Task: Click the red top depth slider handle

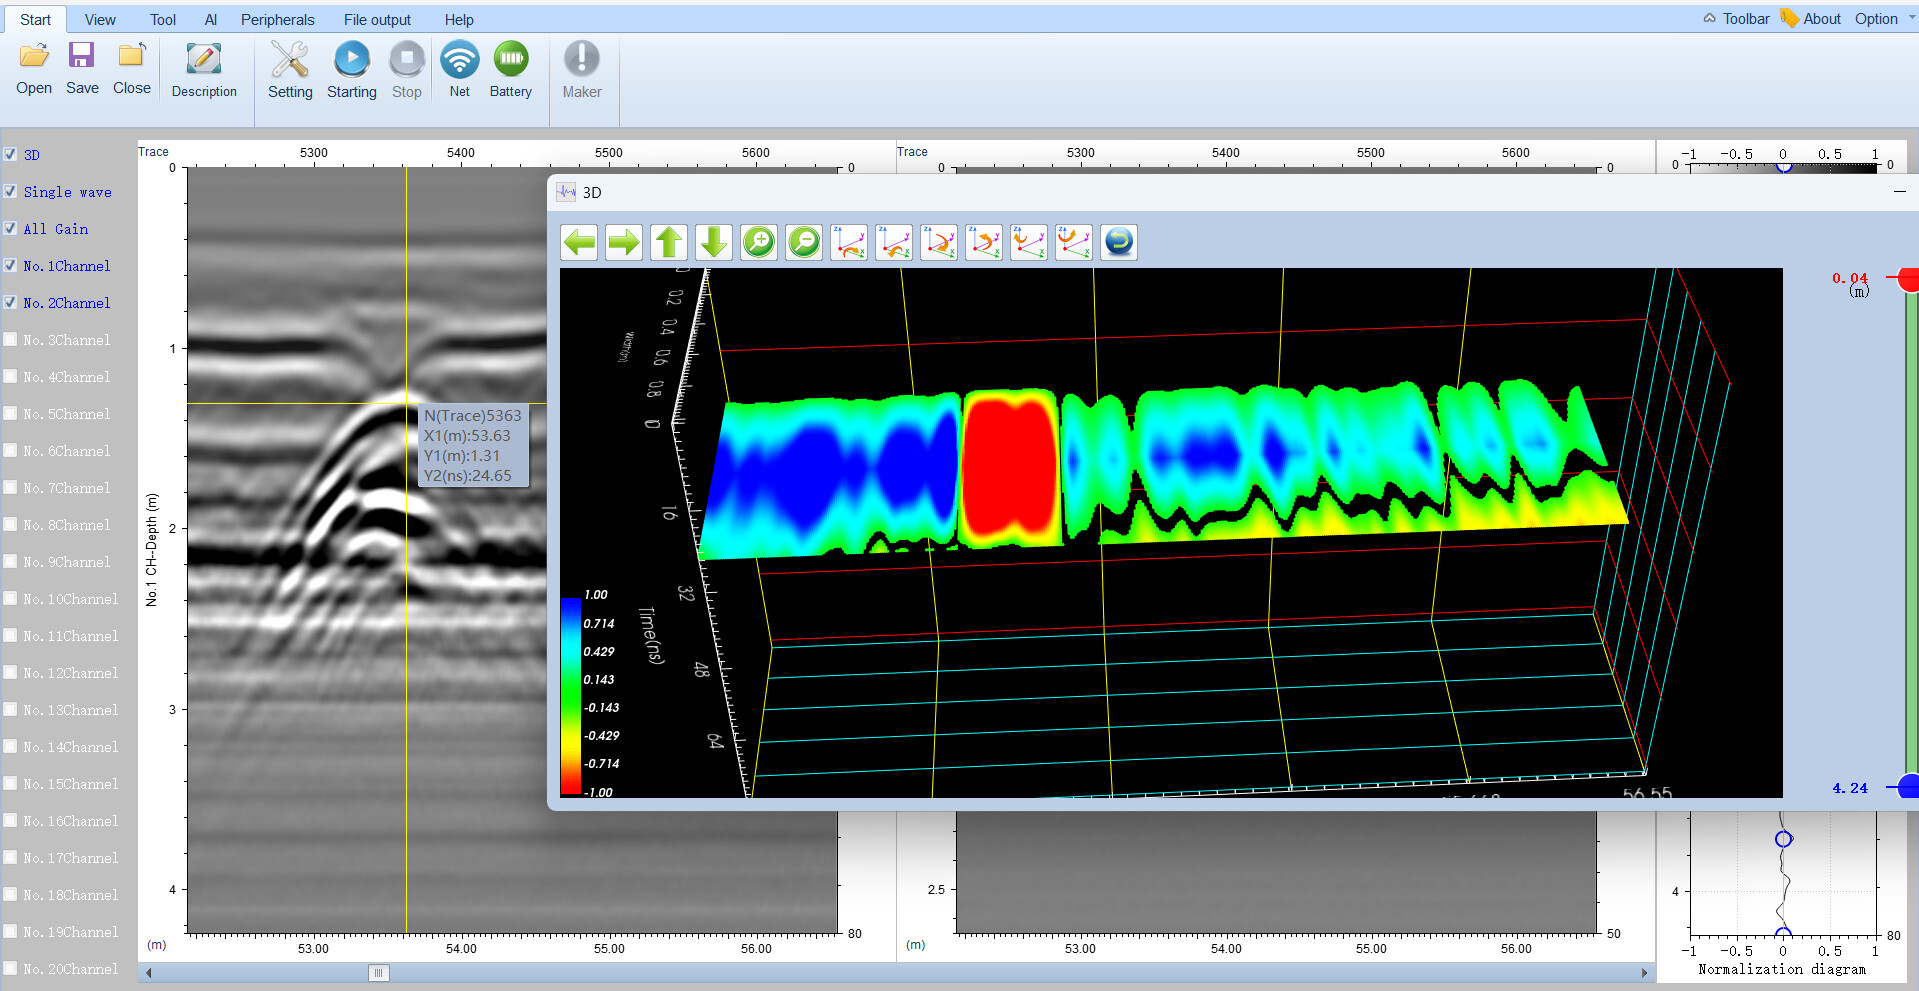Action: 1908,278
